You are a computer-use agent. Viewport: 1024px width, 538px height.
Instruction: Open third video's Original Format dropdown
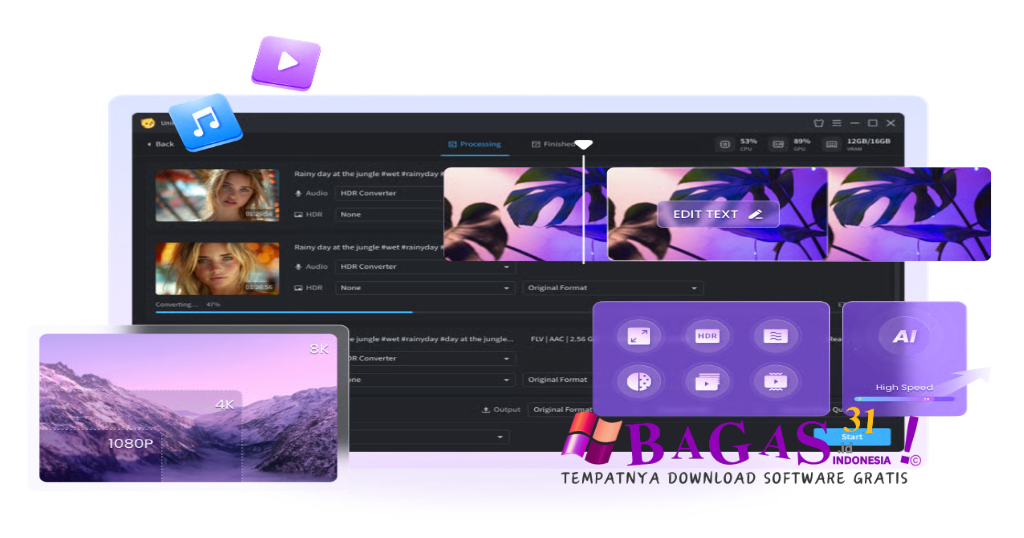[x=558, y=379]
